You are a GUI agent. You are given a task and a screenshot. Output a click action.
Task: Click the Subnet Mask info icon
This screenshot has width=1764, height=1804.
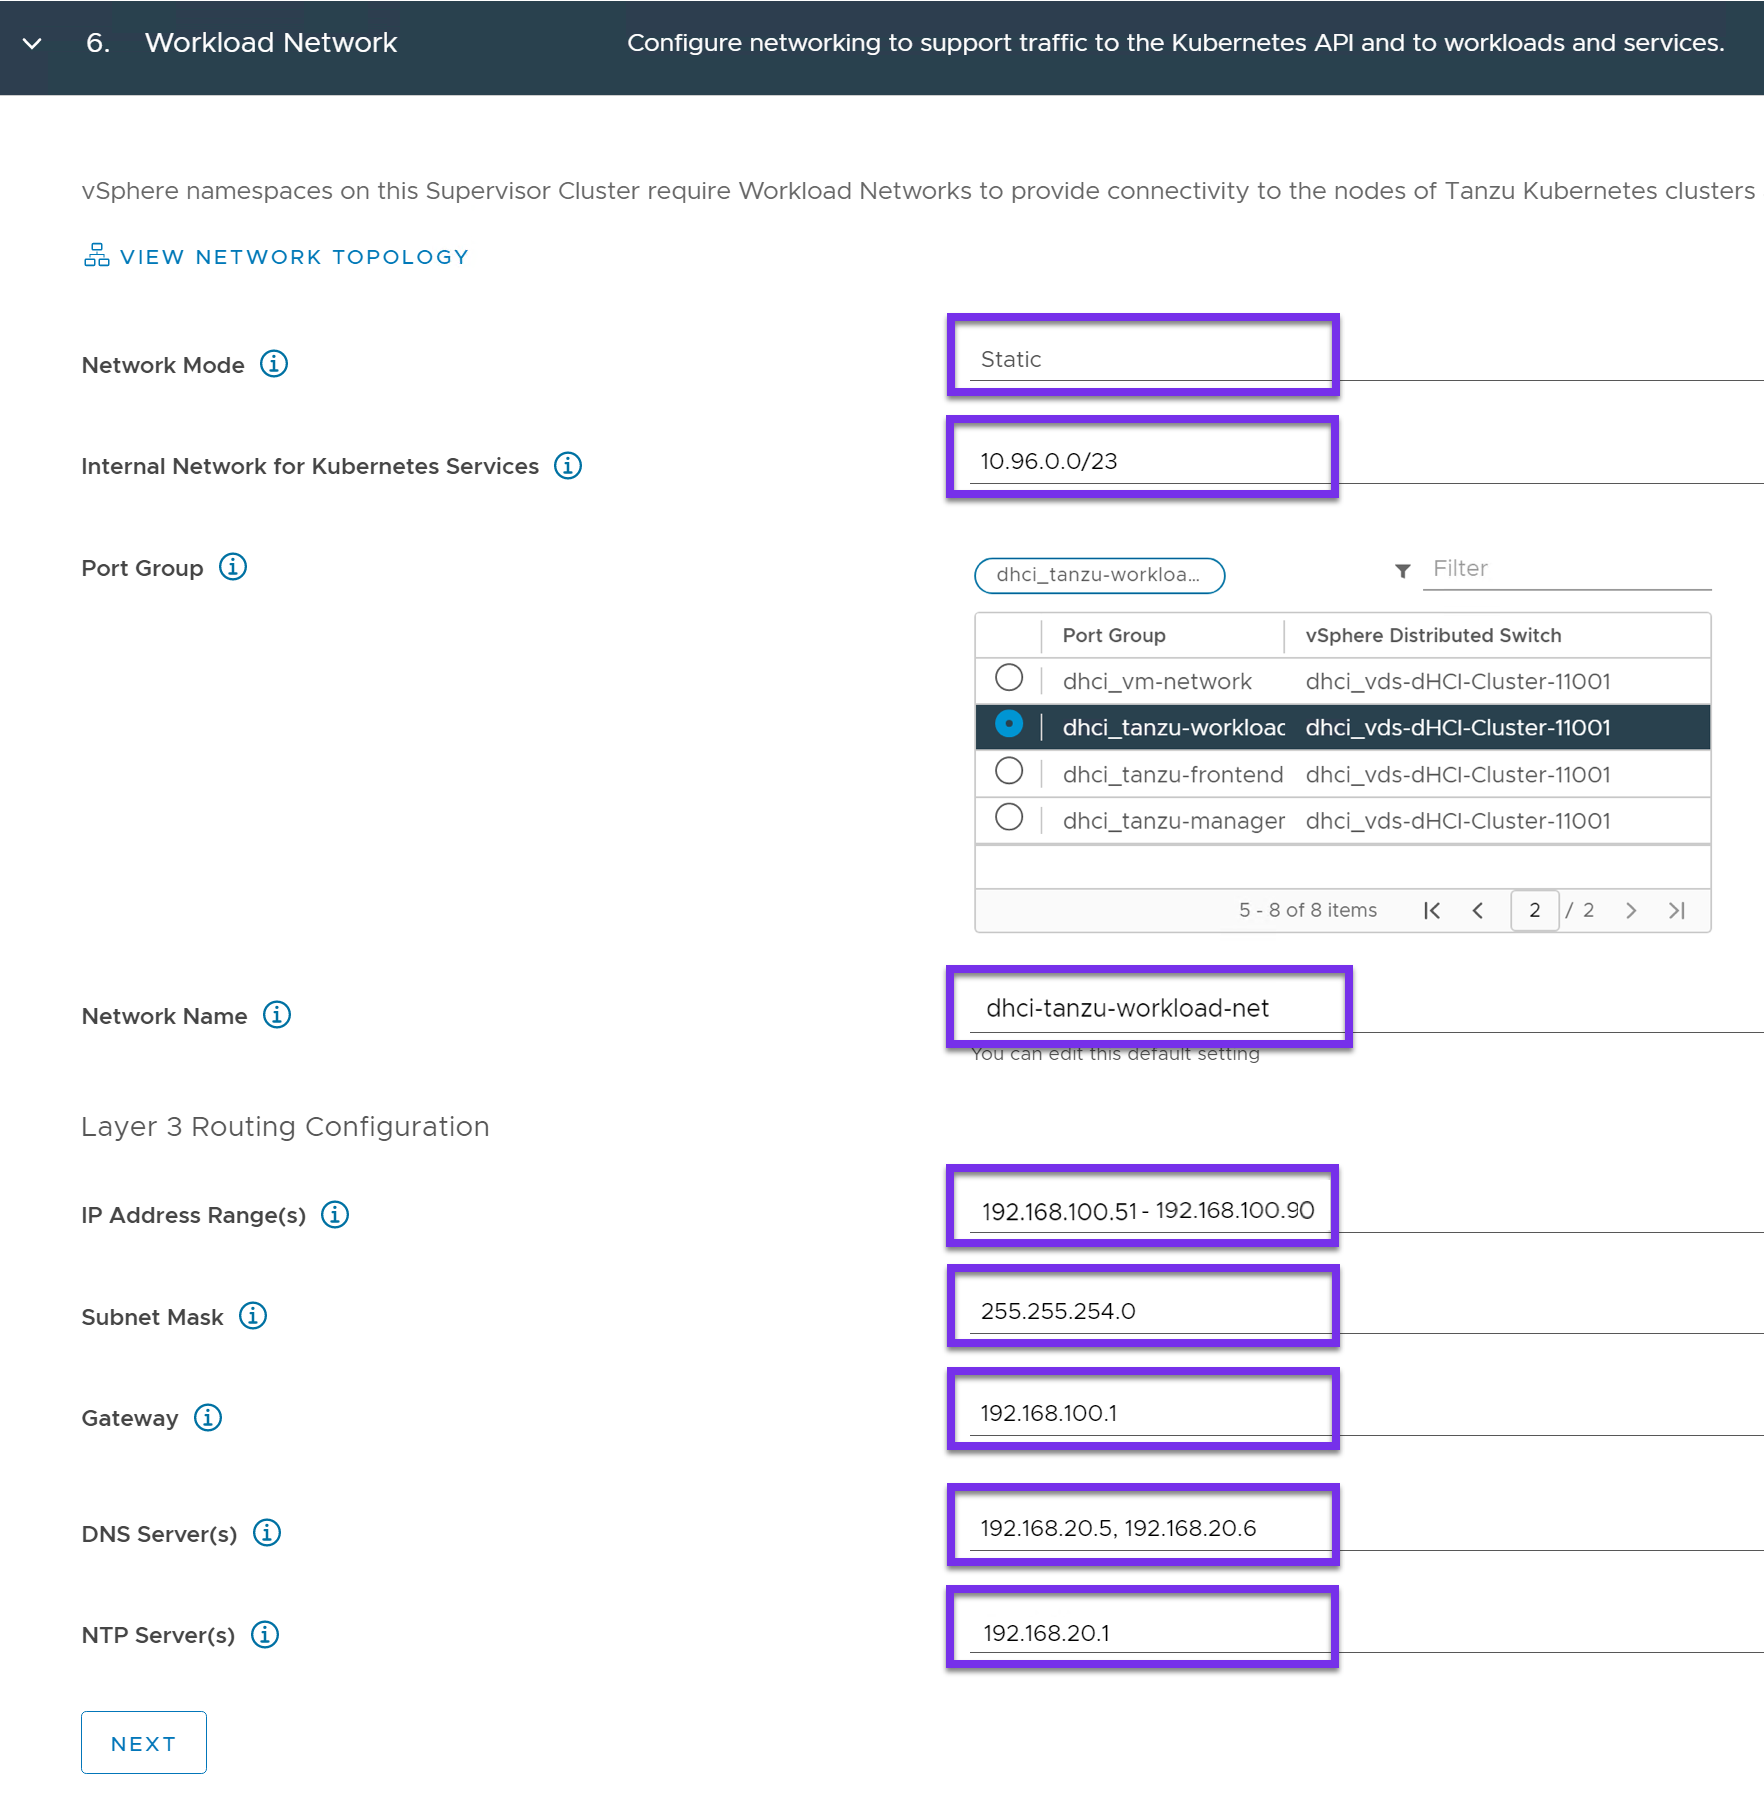click(x=253, y=1316)
